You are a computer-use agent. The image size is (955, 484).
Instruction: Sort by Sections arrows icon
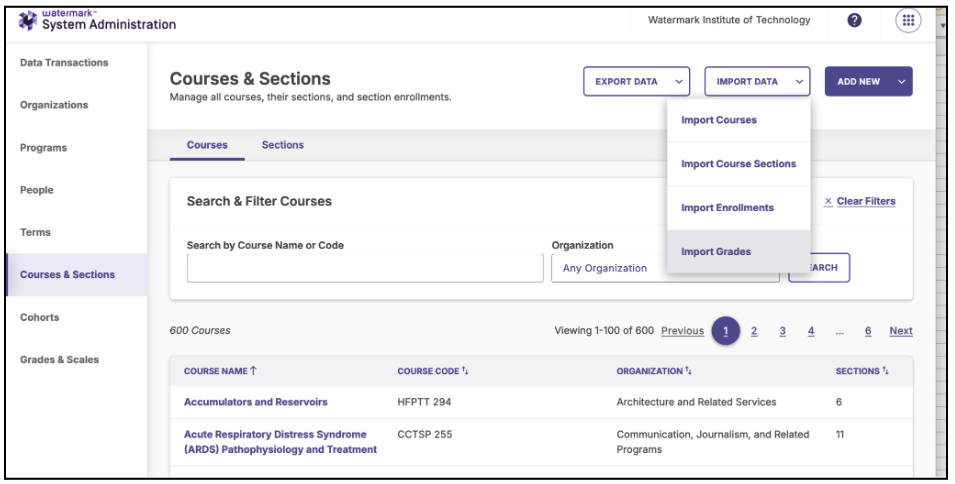[x=886, y=371]
